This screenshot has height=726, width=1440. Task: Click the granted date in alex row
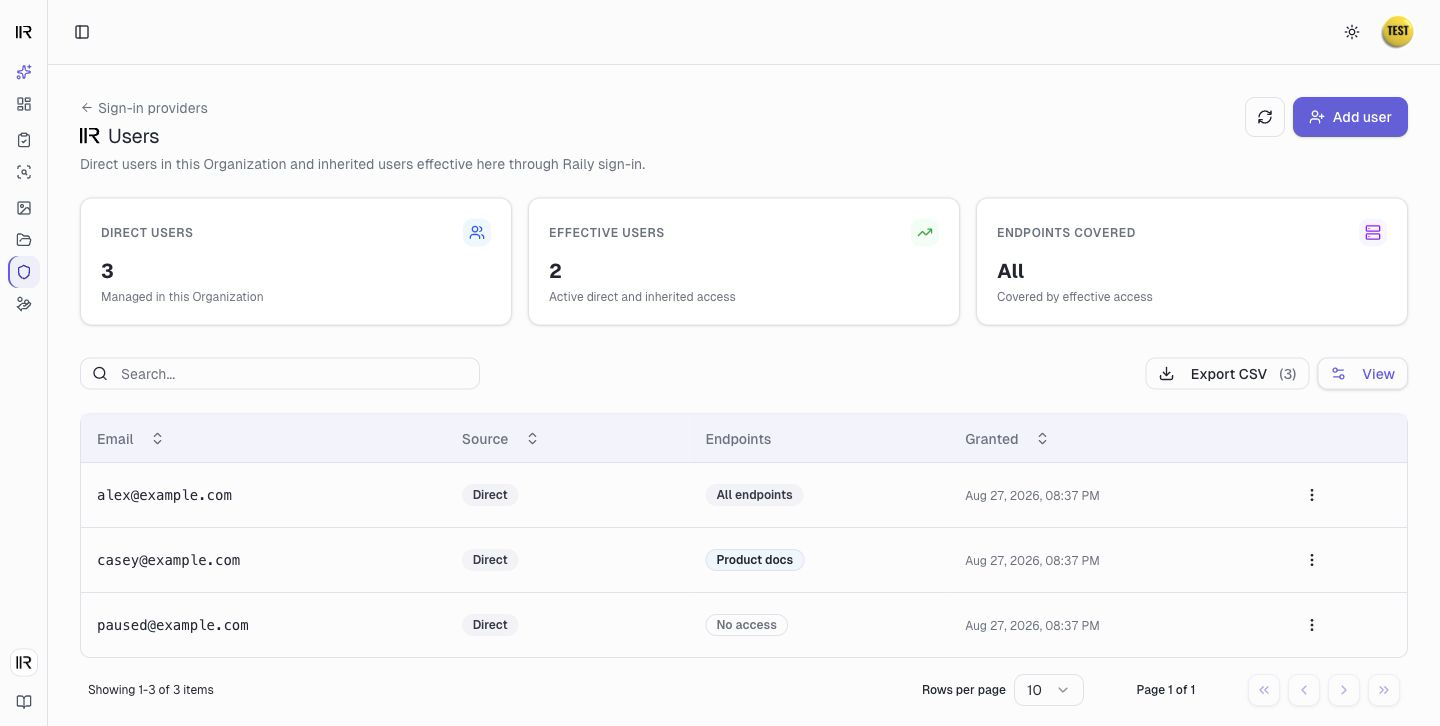point(1032,496)
